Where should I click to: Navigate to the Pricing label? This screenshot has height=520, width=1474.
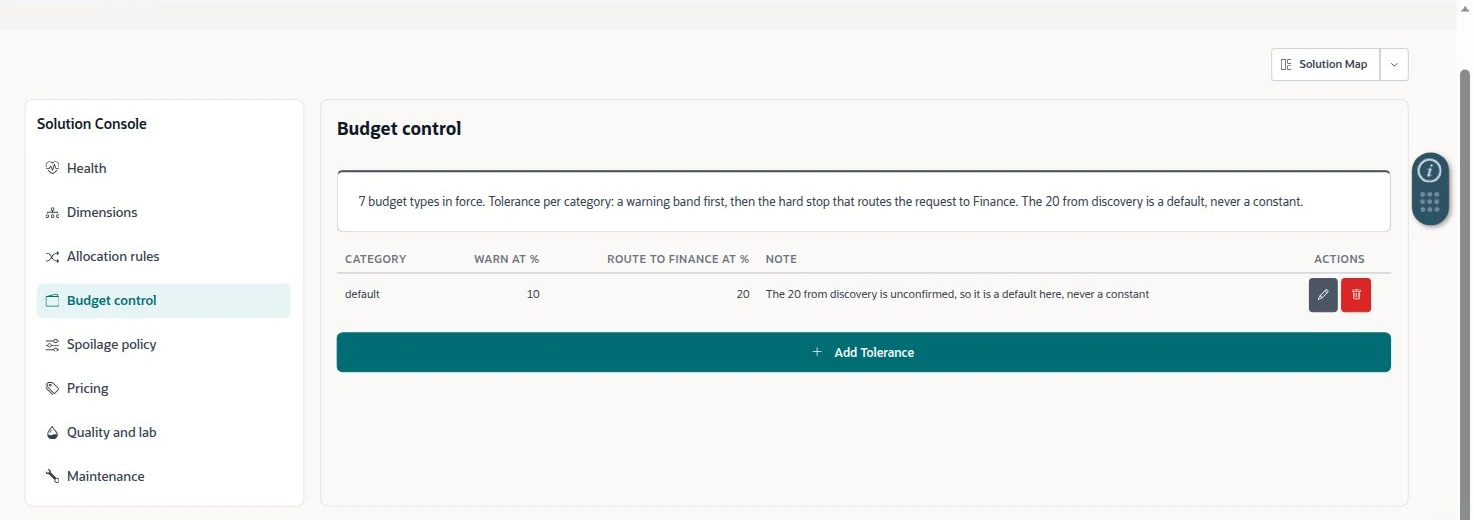click(88, 388)
